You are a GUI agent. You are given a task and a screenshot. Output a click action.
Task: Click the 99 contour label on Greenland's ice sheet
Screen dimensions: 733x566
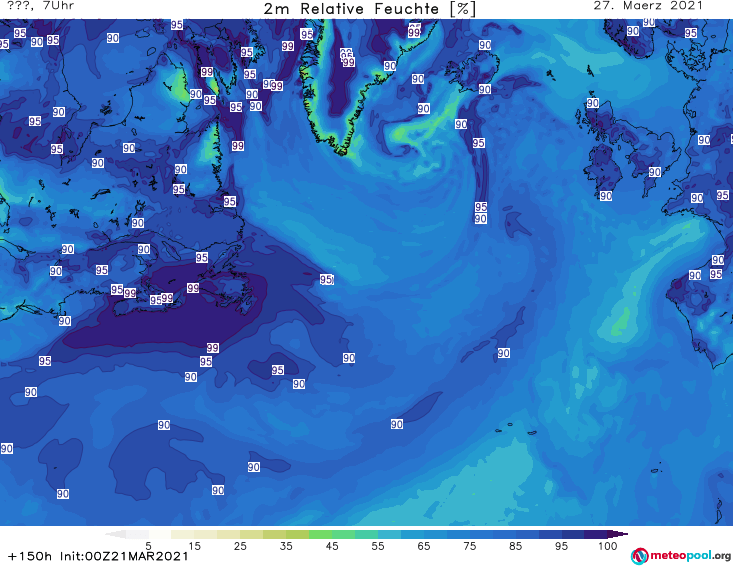click(348, 62)
